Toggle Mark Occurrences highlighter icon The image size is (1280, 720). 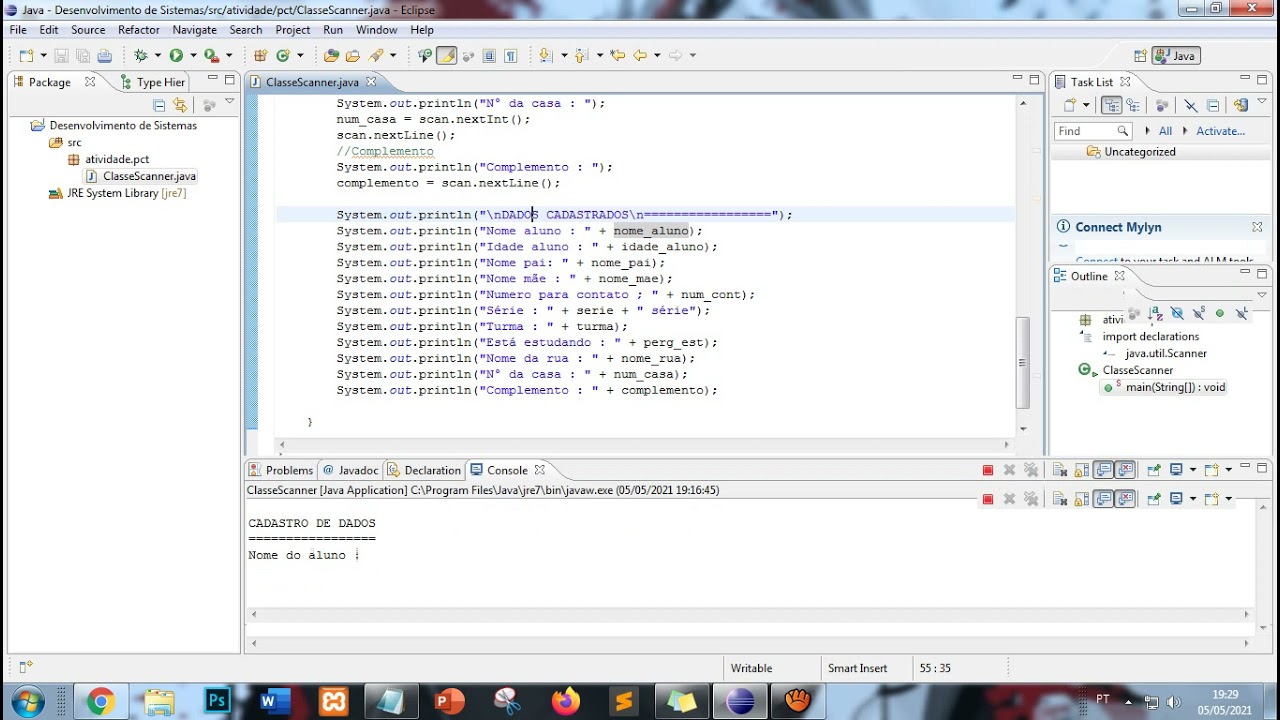click(447, 56)
